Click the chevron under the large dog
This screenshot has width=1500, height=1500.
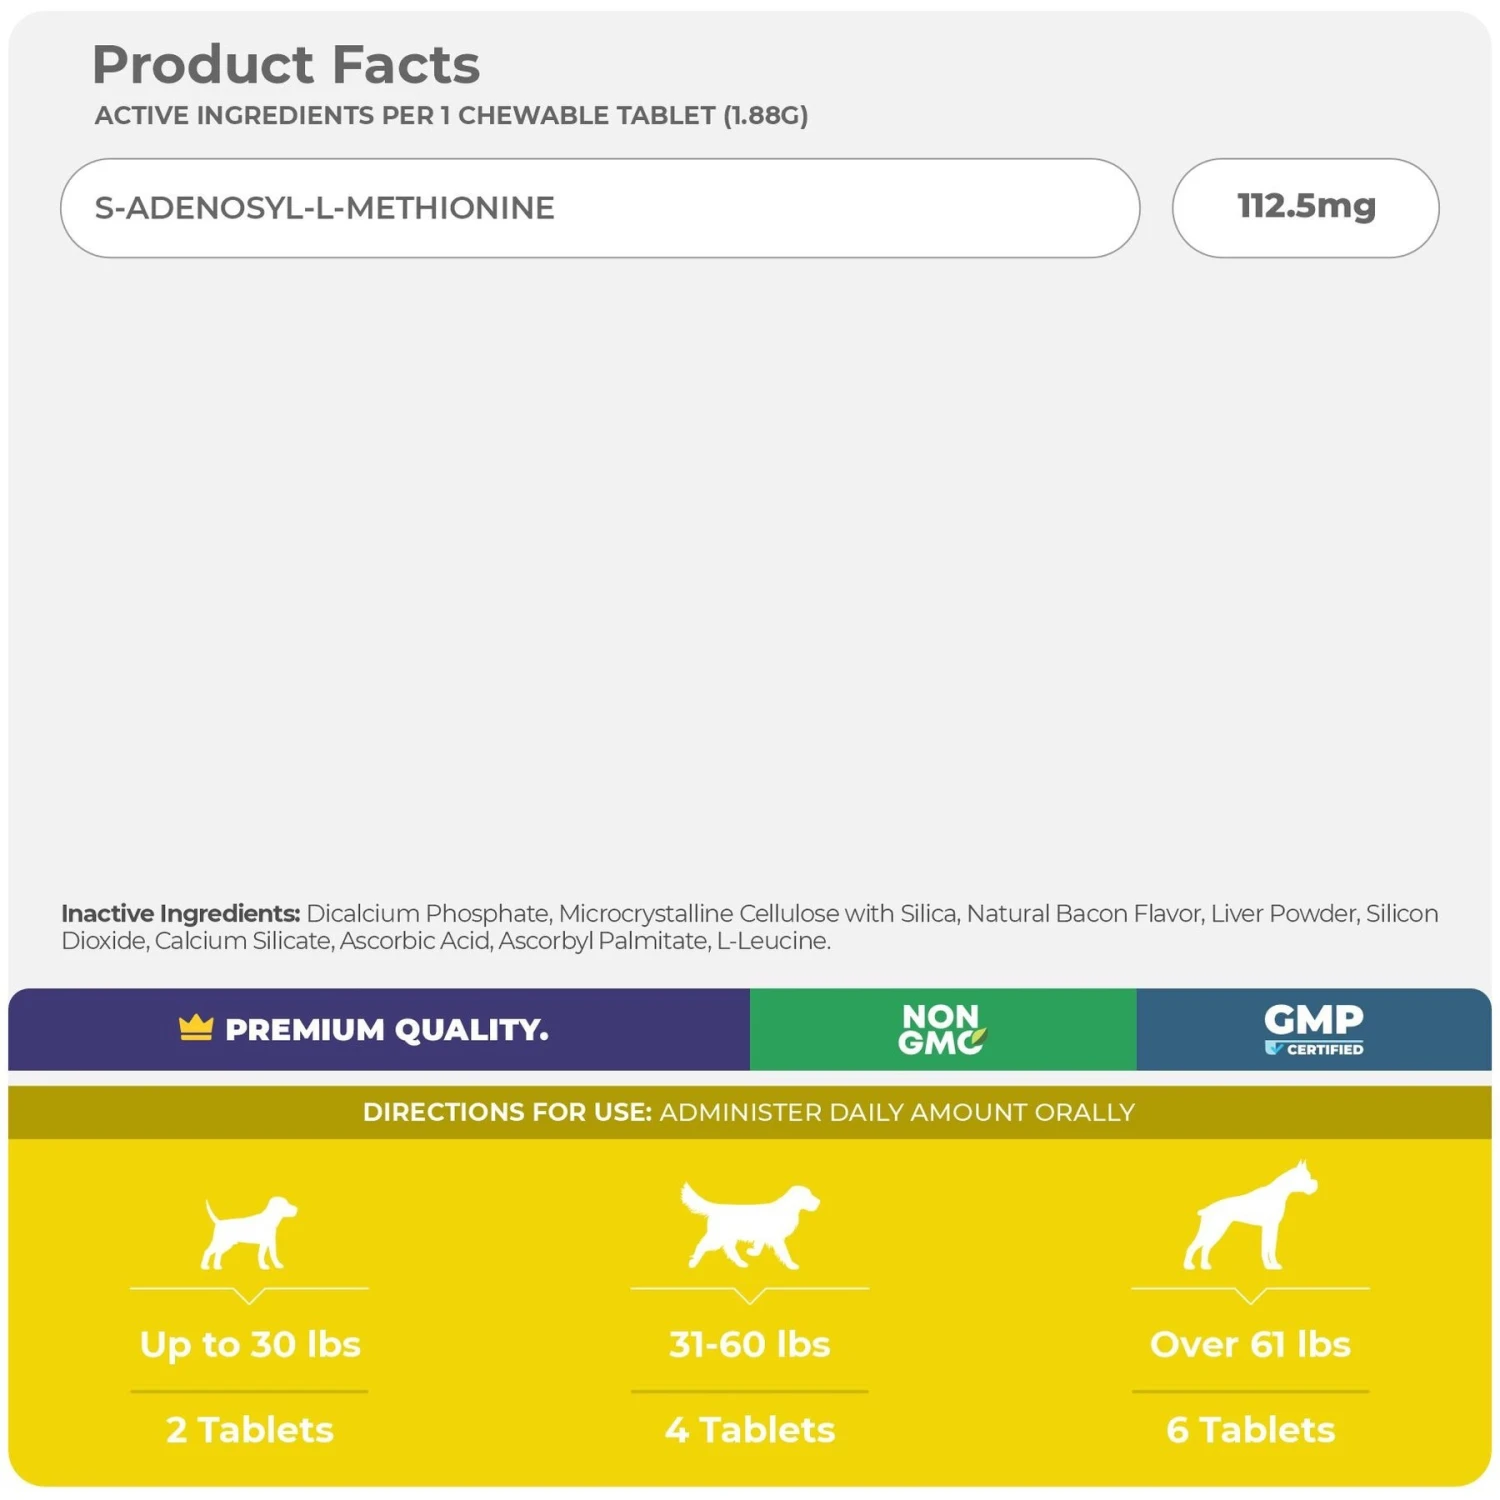click(1250, 1296)
